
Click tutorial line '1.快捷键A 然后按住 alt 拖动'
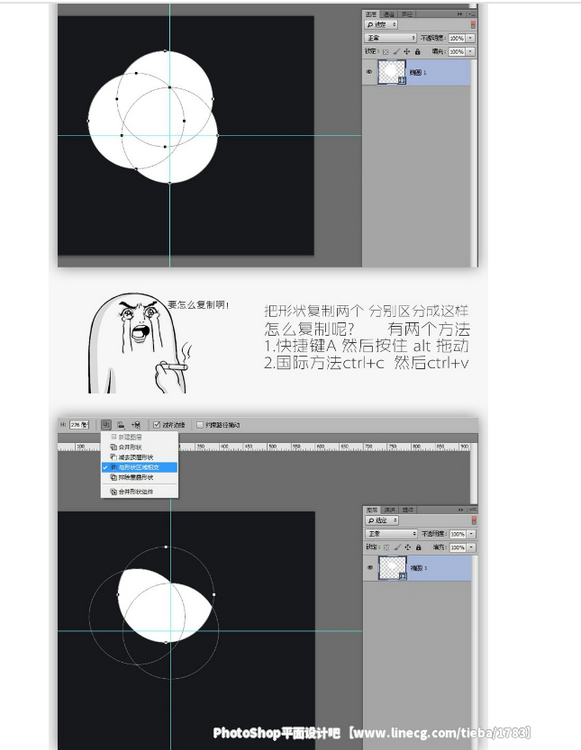(366, 346)
